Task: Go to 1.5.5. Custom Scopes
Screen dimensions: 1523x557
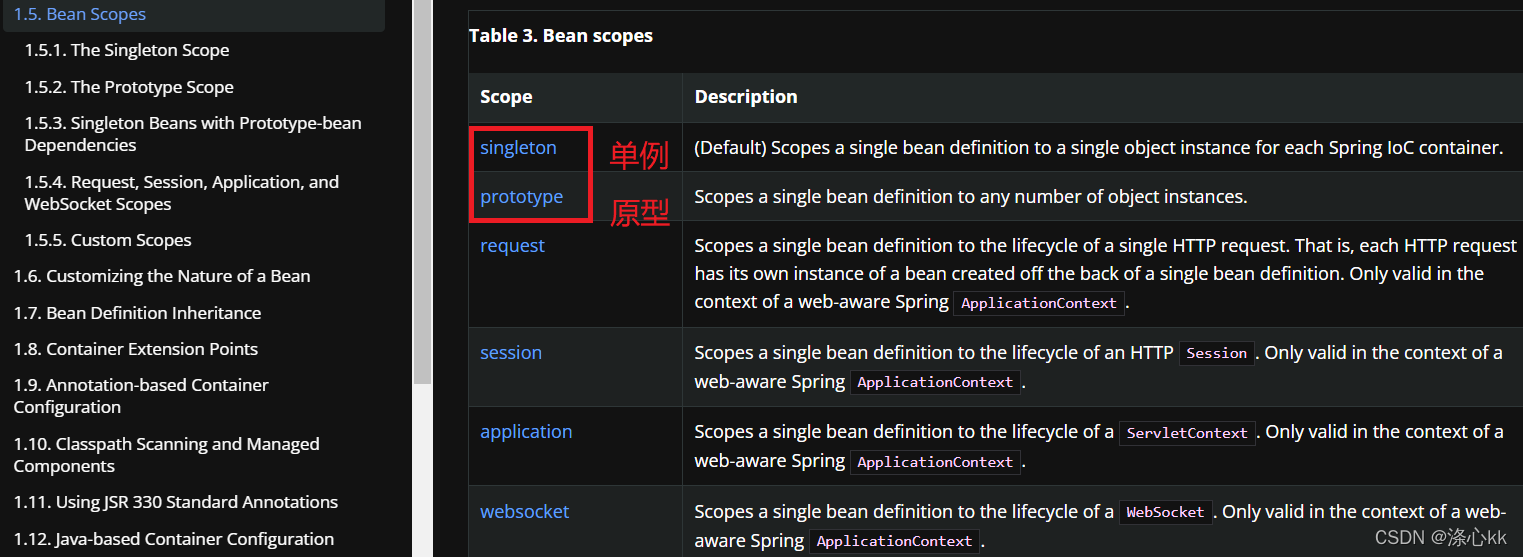Action: click(x=108, y=240)
